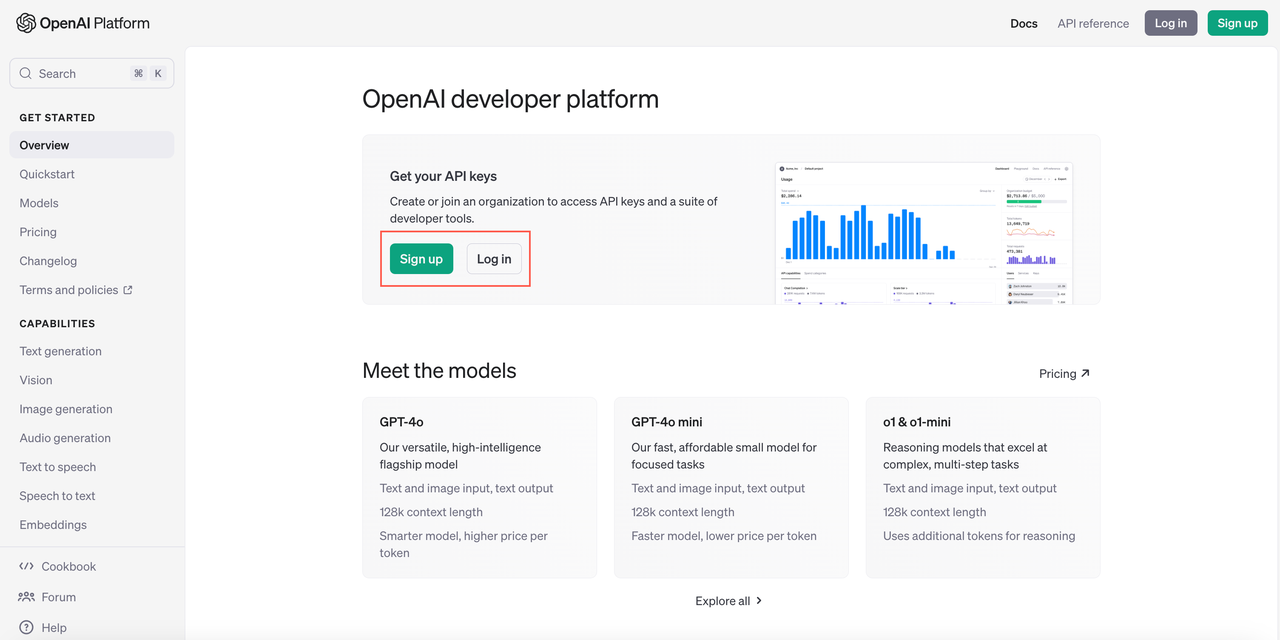Click the header Log in button
This screenshot has height=640, width=1280.
click(1171, 23)
